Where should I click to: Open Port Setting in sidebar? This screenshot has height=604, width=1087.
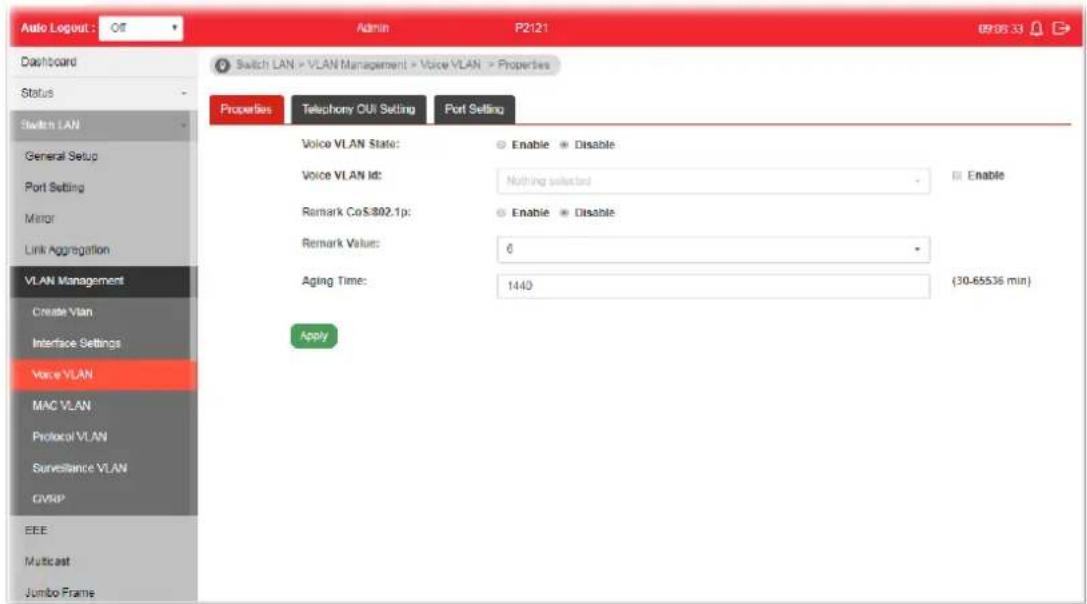[x=104, y=187]
